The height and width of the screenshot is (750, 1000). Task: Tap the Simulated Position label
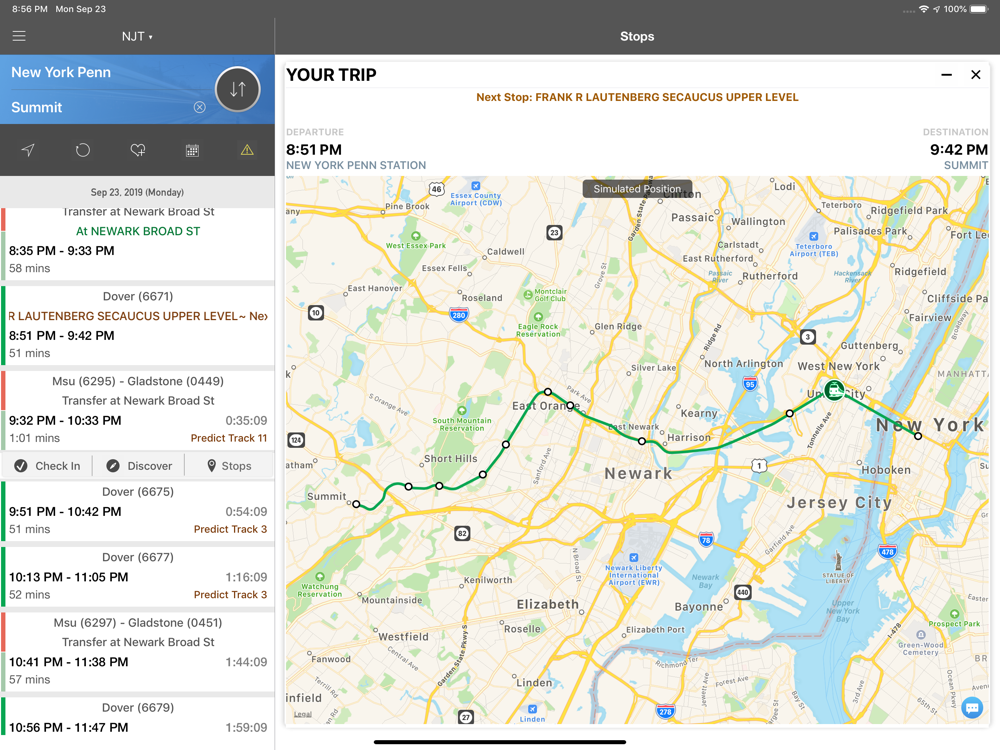pyautogui.click(x=637, y=189)
